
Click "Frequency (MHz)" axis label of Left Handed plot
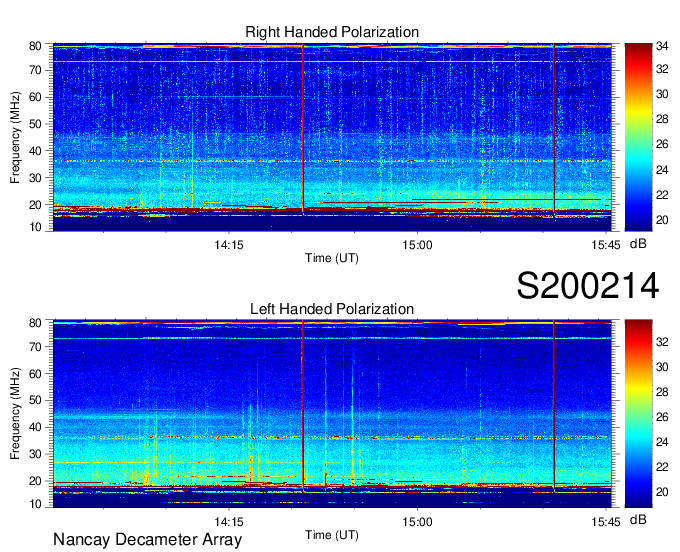tap(15, 414)
